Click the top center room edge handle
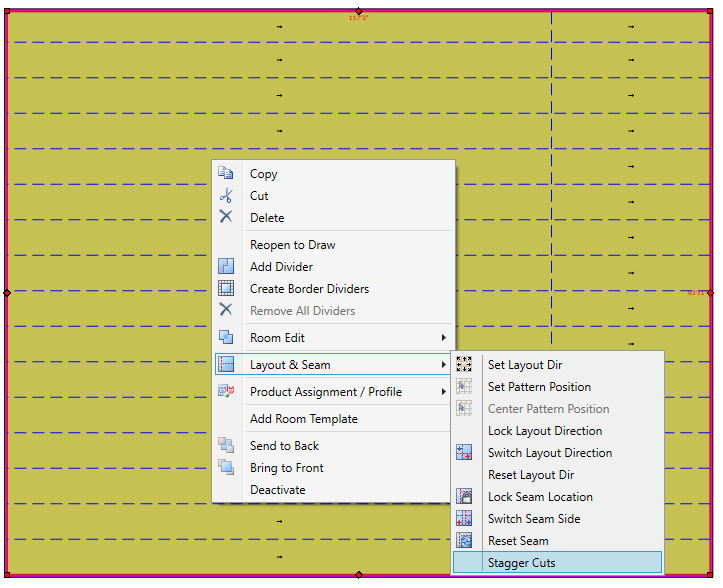This screenshot has height=588, width=723. pyautogui.click(x=359, y=11)
